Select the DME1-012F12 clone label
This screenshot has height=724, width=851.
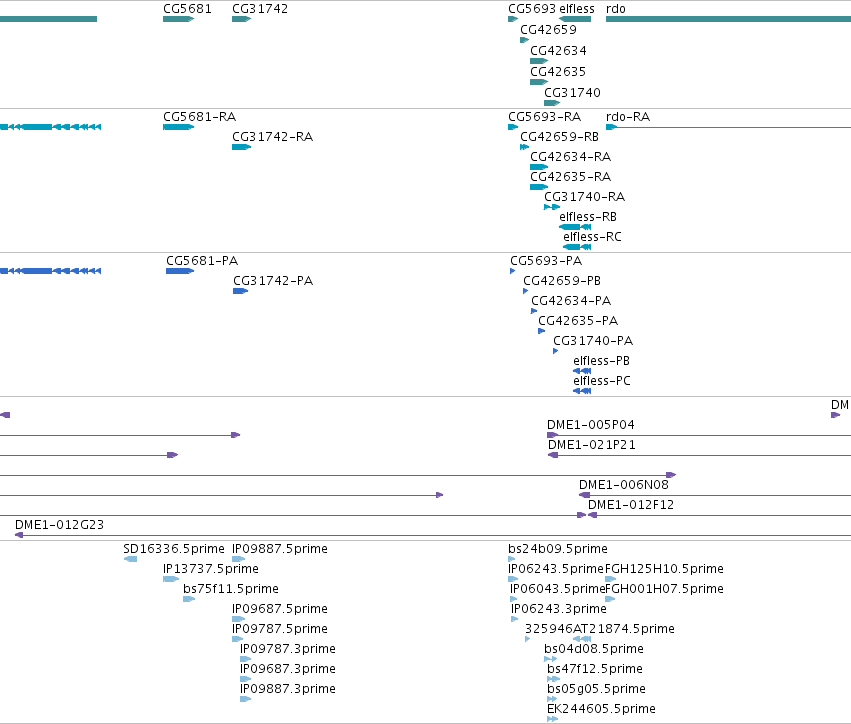[631, 505]
